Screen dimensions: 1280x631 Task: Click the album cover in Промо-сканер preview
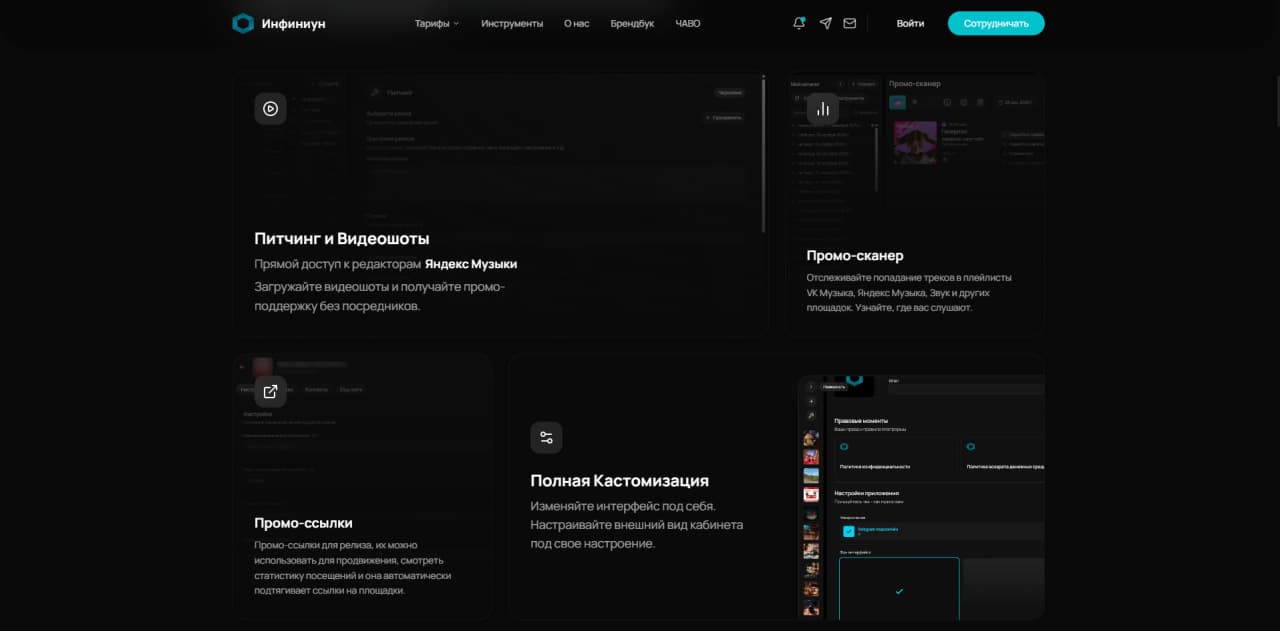pyautogui.click(x=915, y=143)
